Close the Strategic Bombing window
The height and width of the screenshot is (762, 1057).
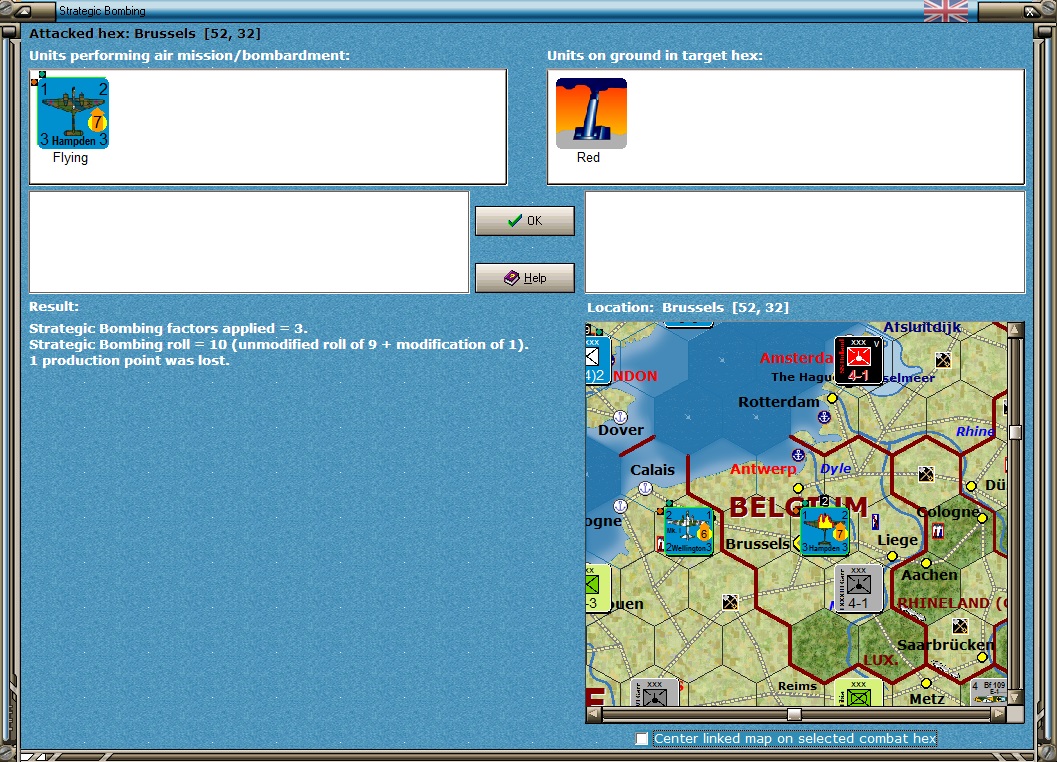click(1030, 11)
